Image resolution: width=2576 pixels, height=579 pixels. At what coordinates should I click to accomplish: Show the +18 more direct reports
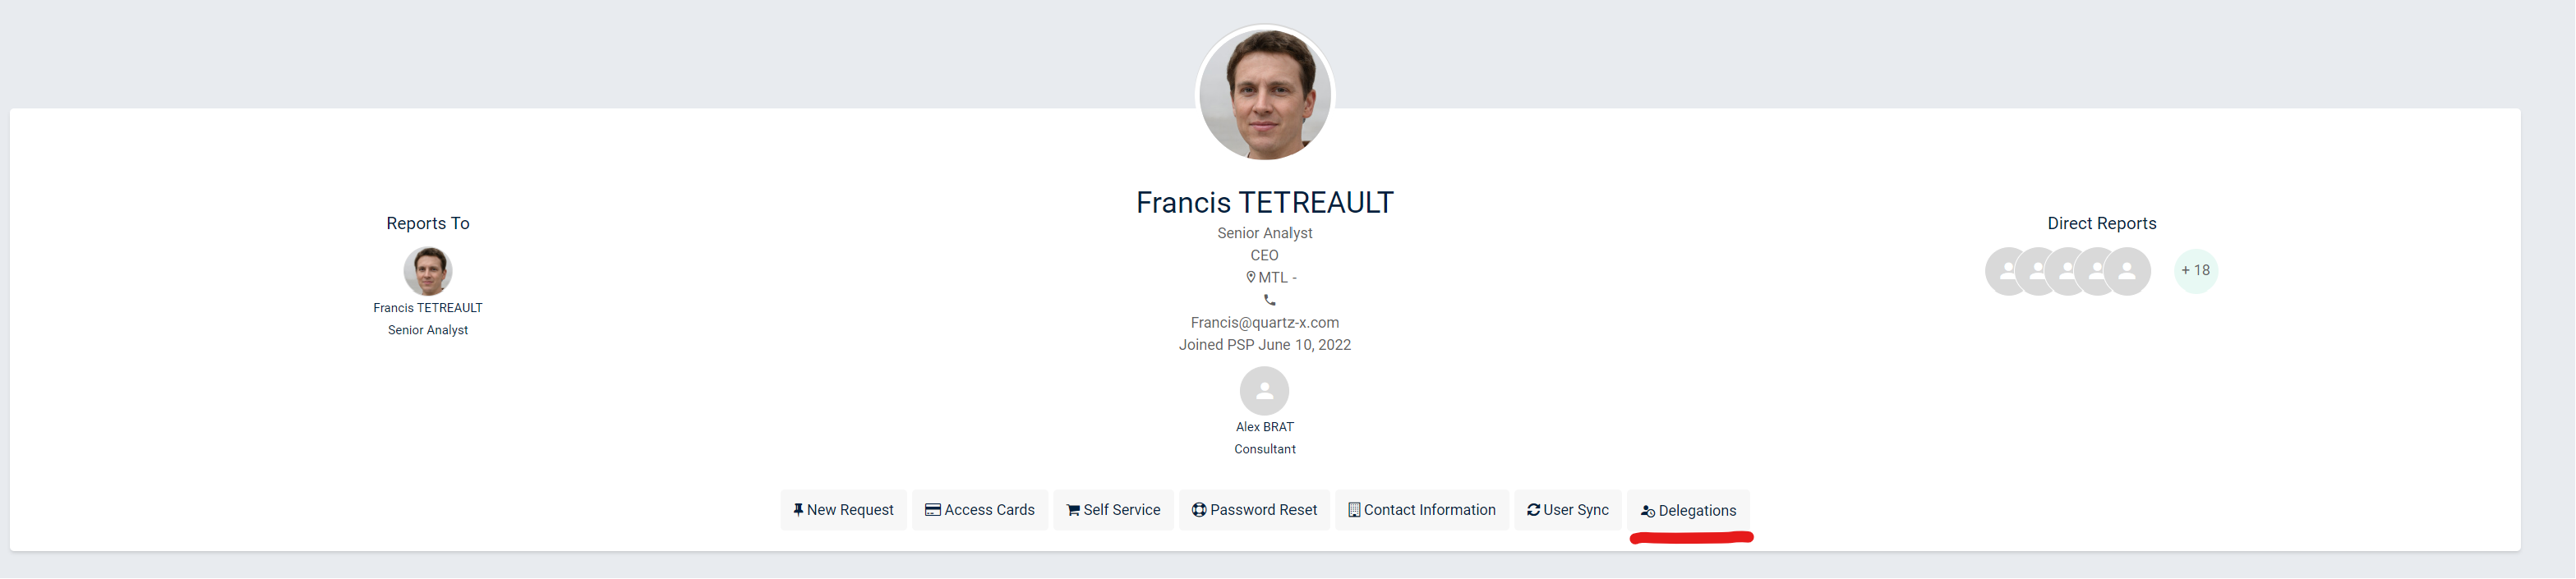click(2196, 271)
